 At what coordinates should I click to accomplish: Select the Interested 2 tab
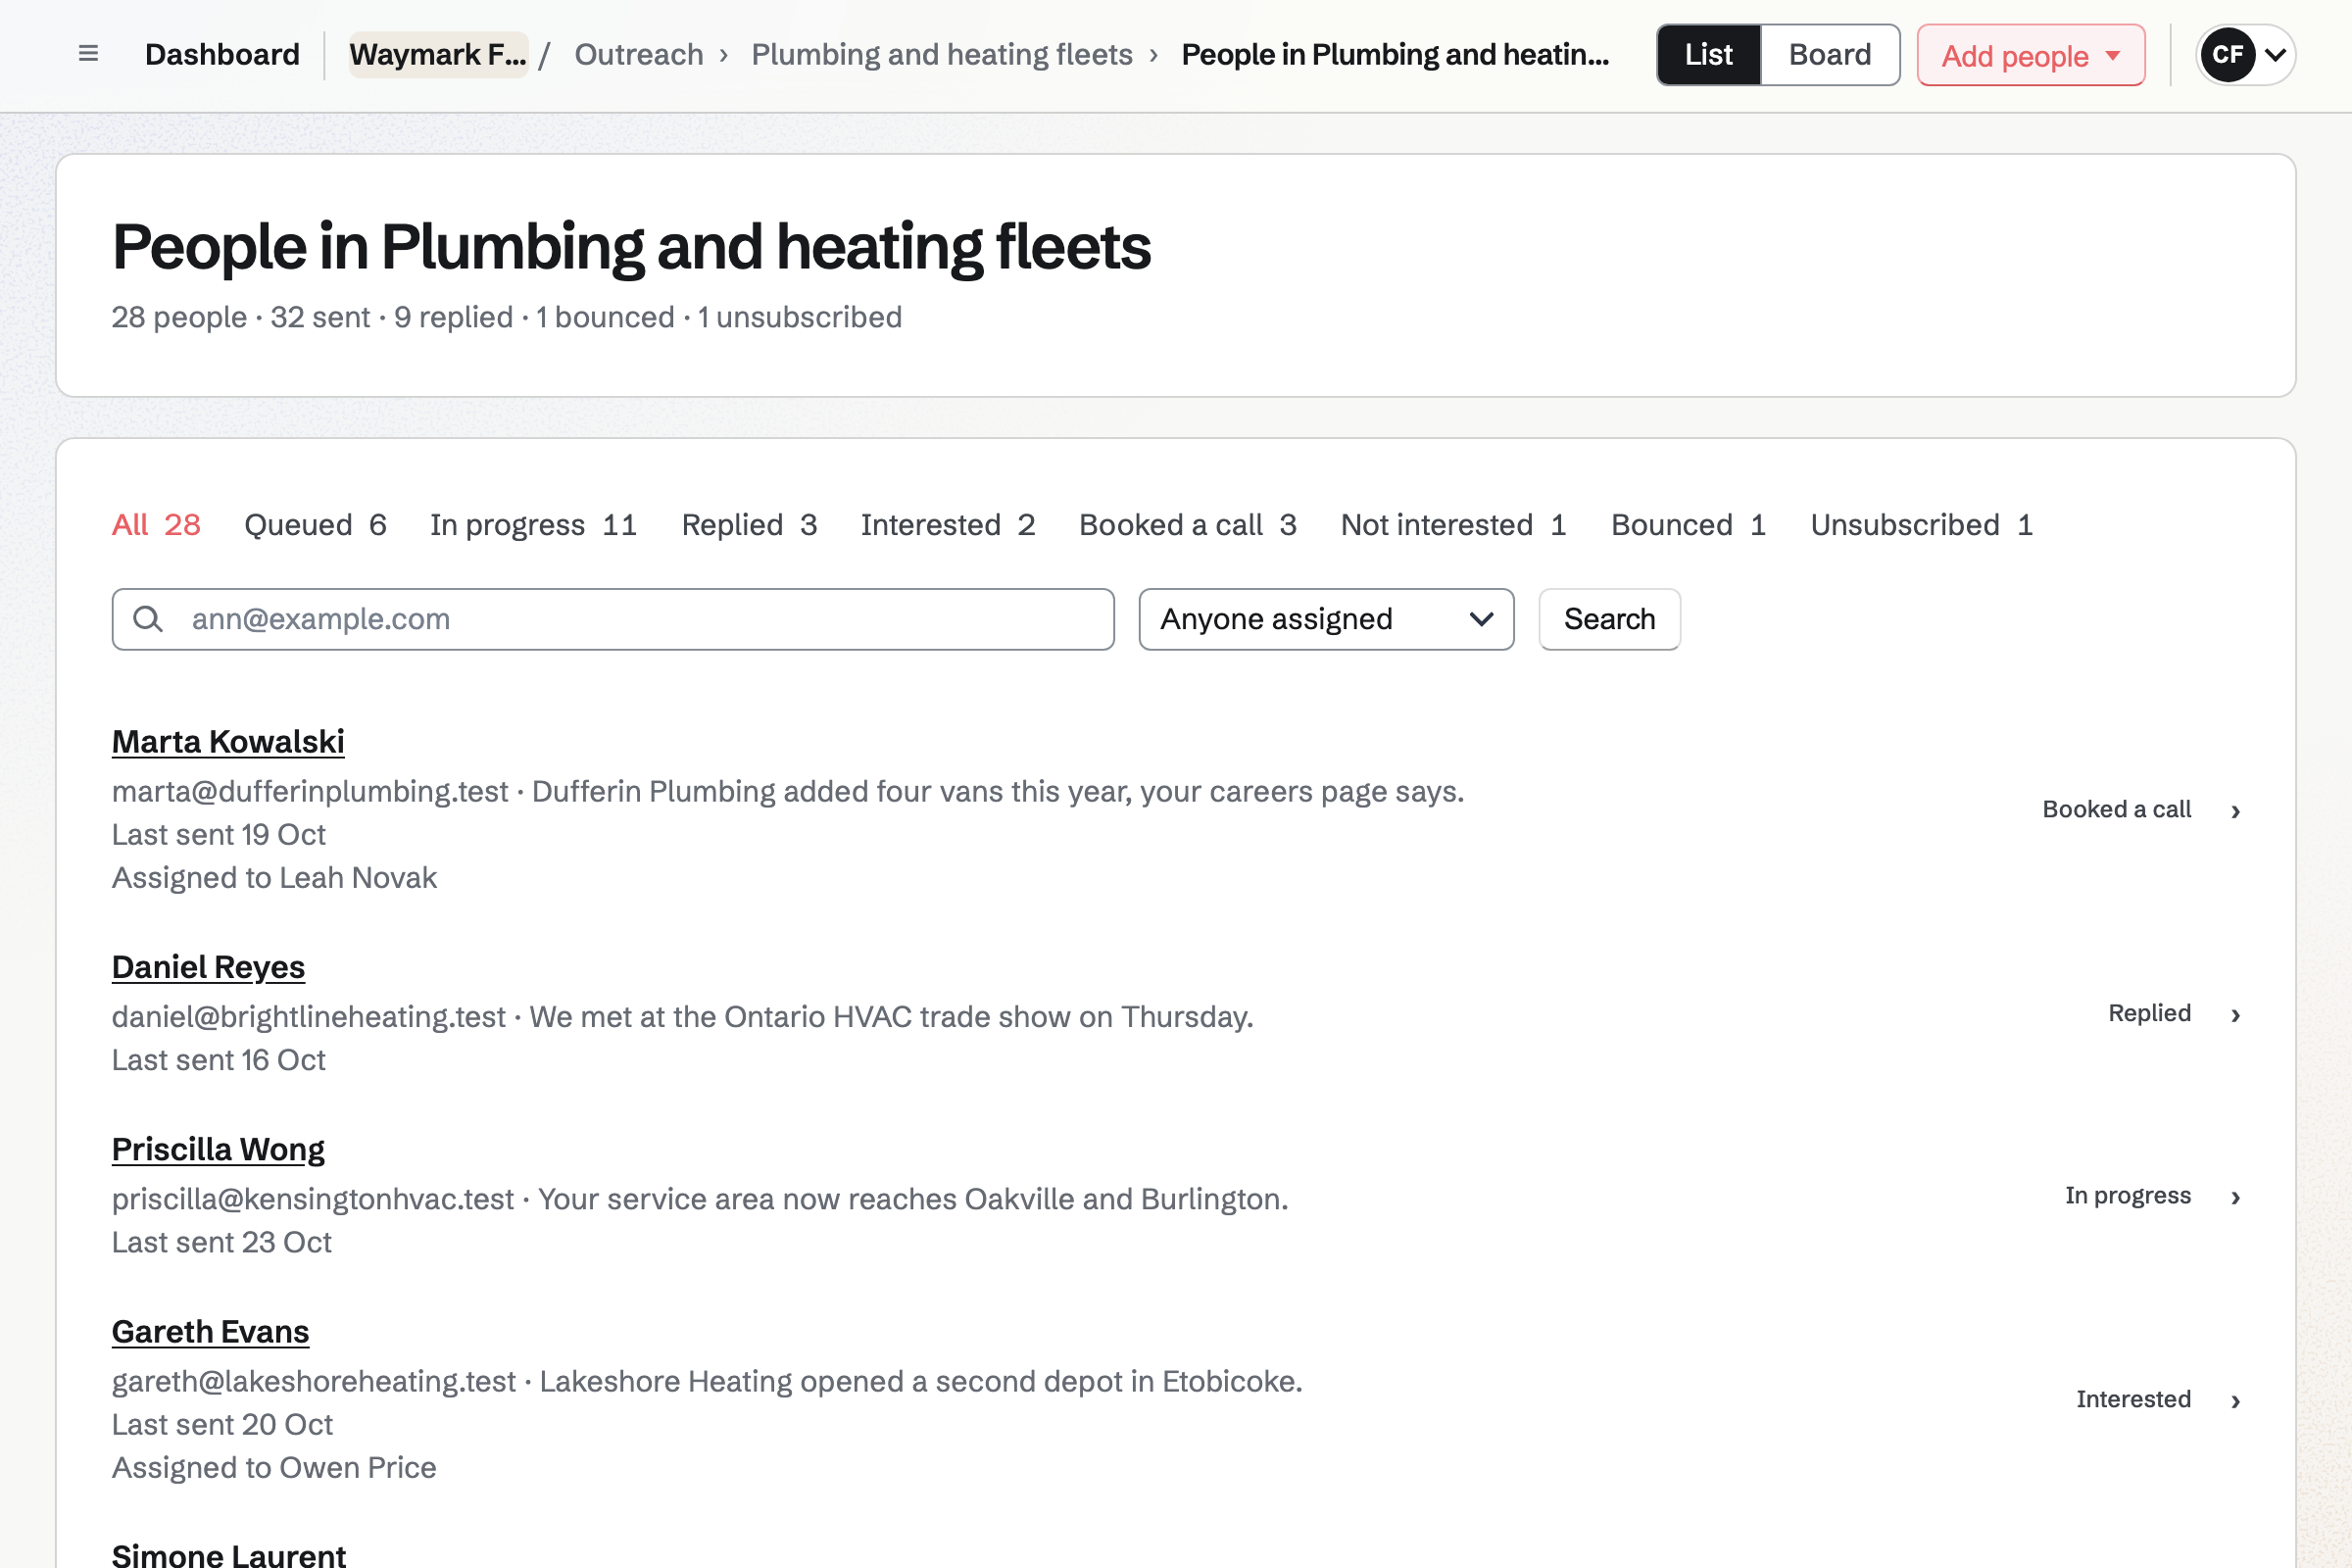[948, 525]
